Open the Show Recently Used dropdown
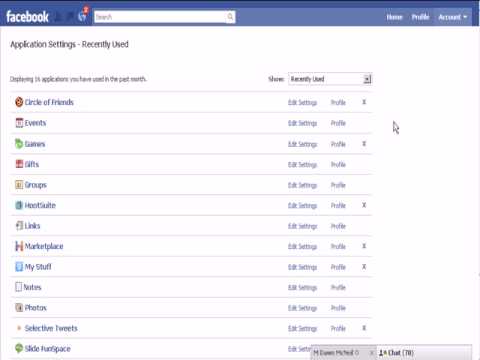The height and width of the screenshot is (360, 480). click(x=330, y=79)
